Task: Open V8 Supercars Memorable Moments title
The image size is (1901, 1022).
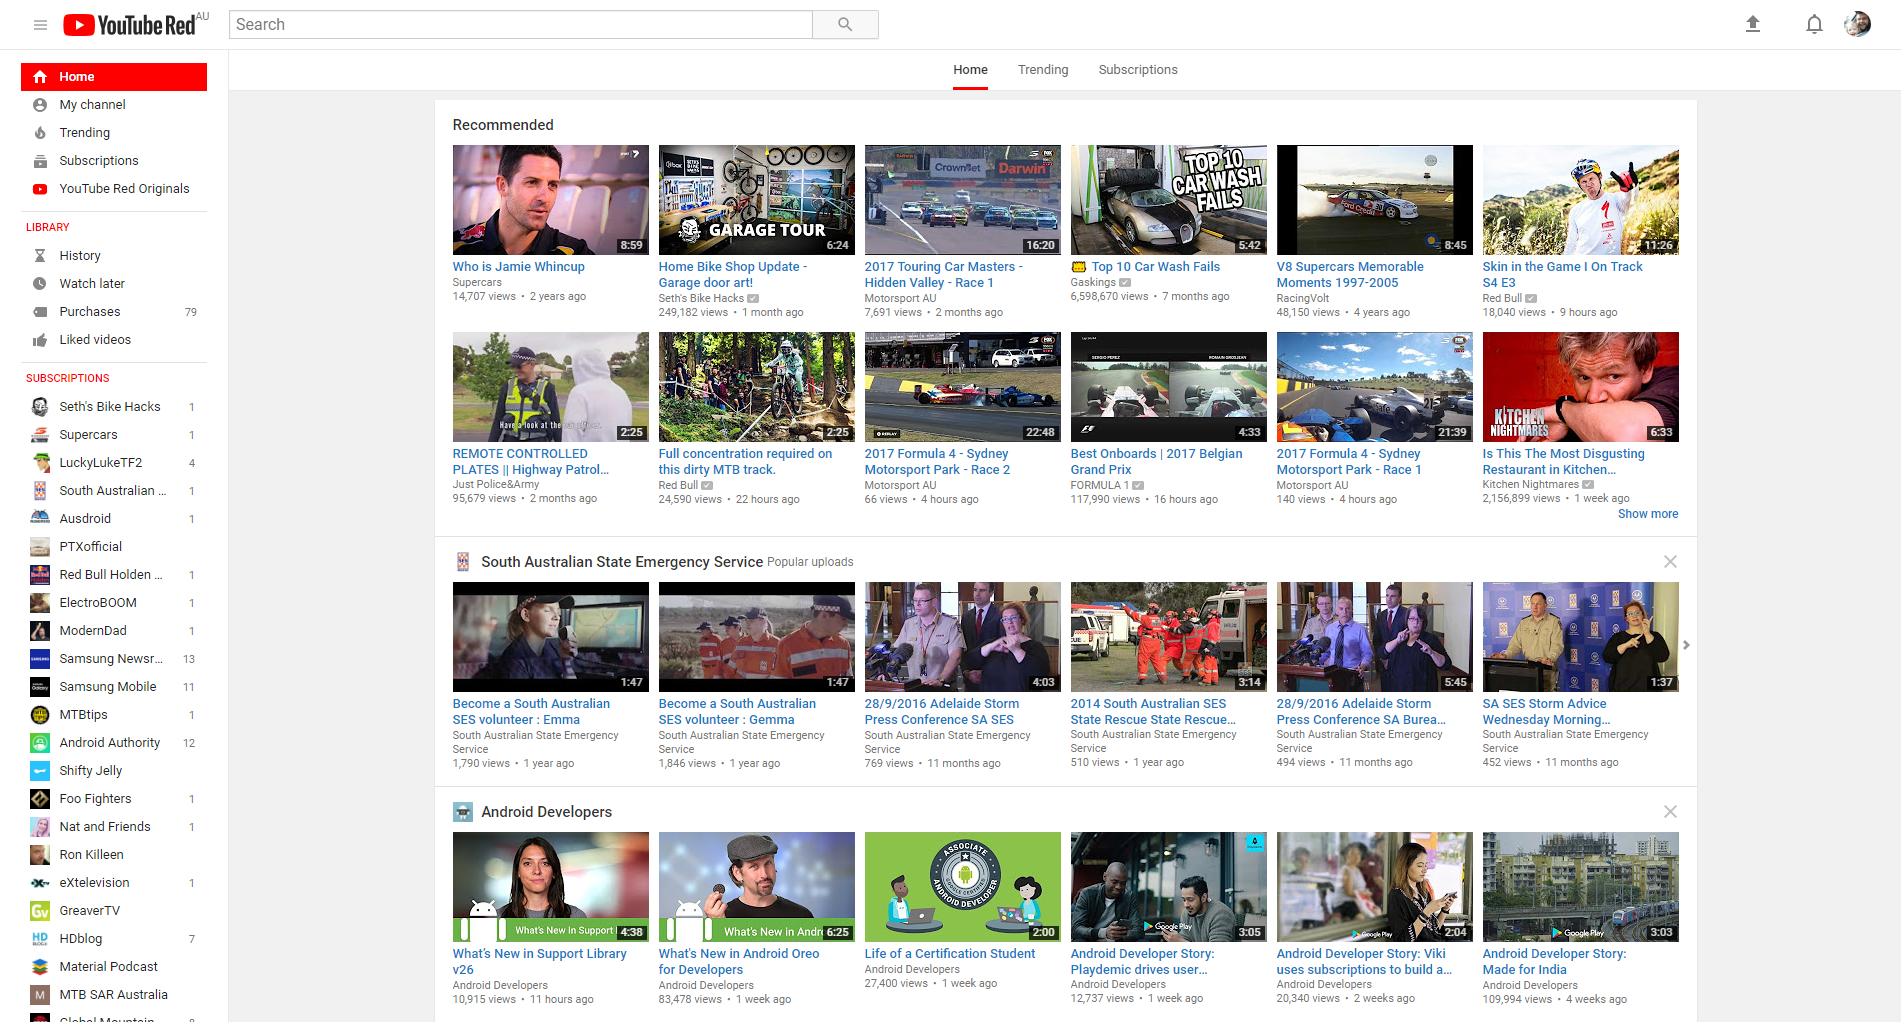Action: pyautogui.click(x=1350, y=275)
